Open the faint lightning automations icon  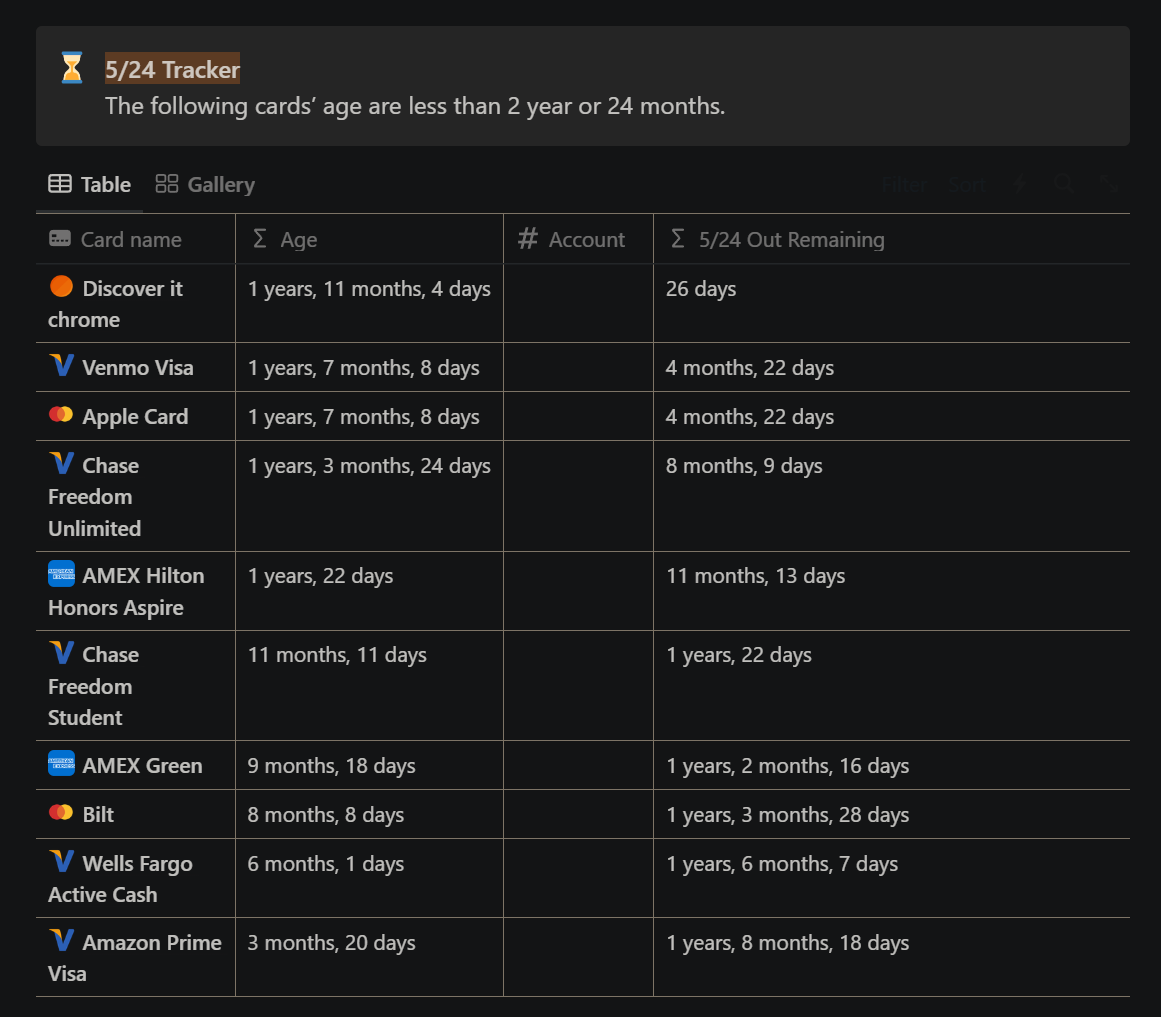pos(1020,184)
